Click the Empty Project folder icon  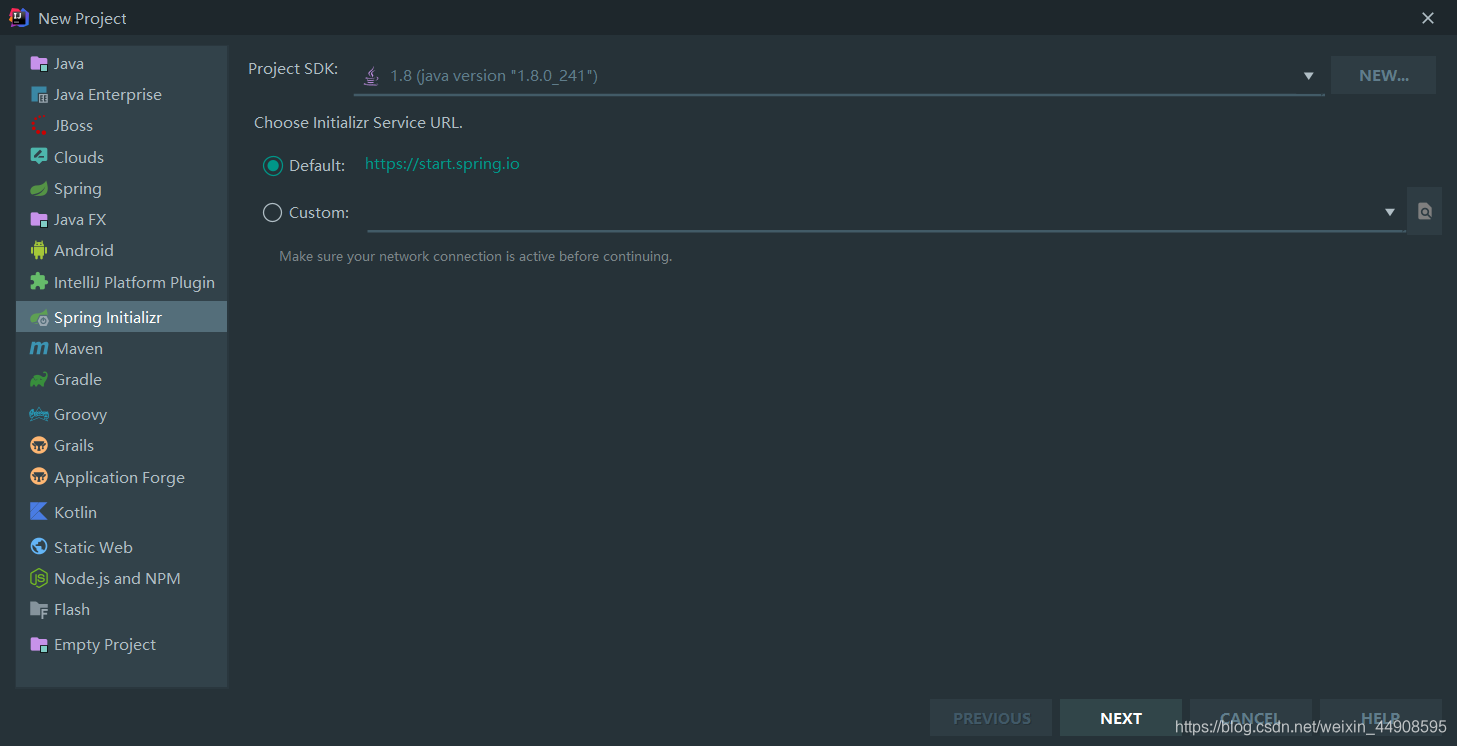pyautogui.click(x=39, y=644)
